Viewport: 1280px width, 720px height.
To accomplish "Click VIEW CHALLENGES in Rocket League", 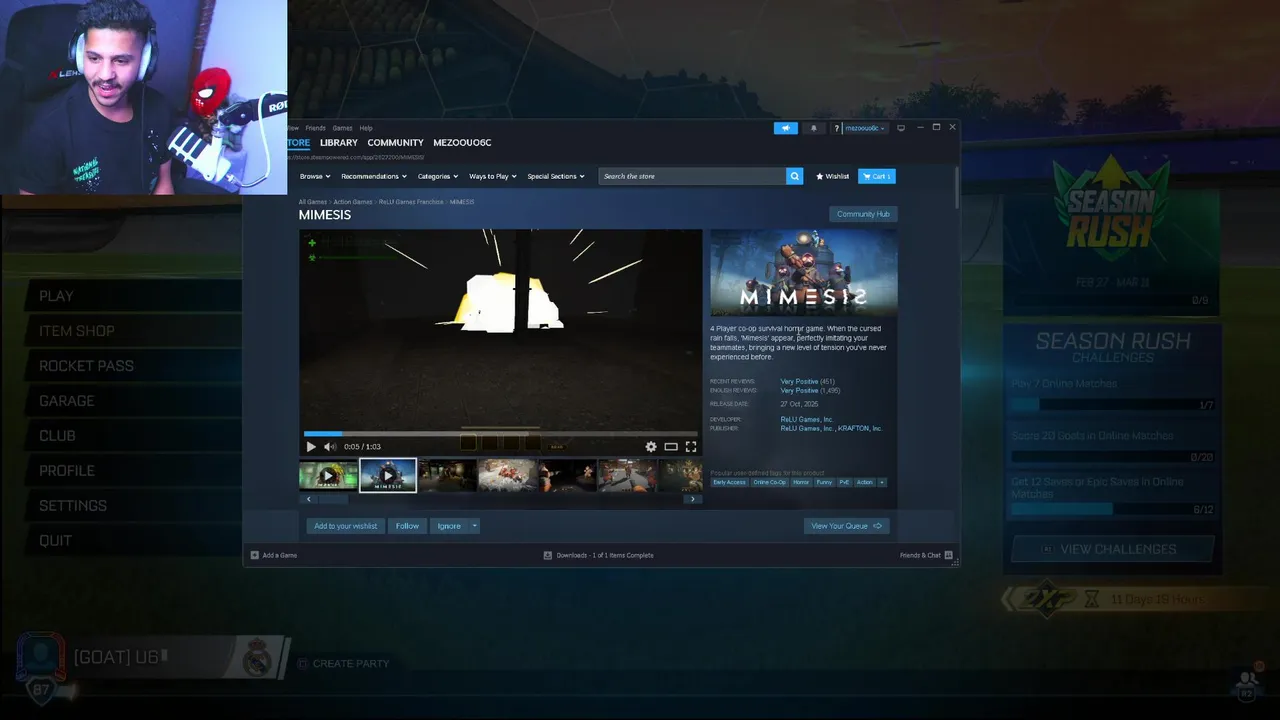I will click(1113, 549).
